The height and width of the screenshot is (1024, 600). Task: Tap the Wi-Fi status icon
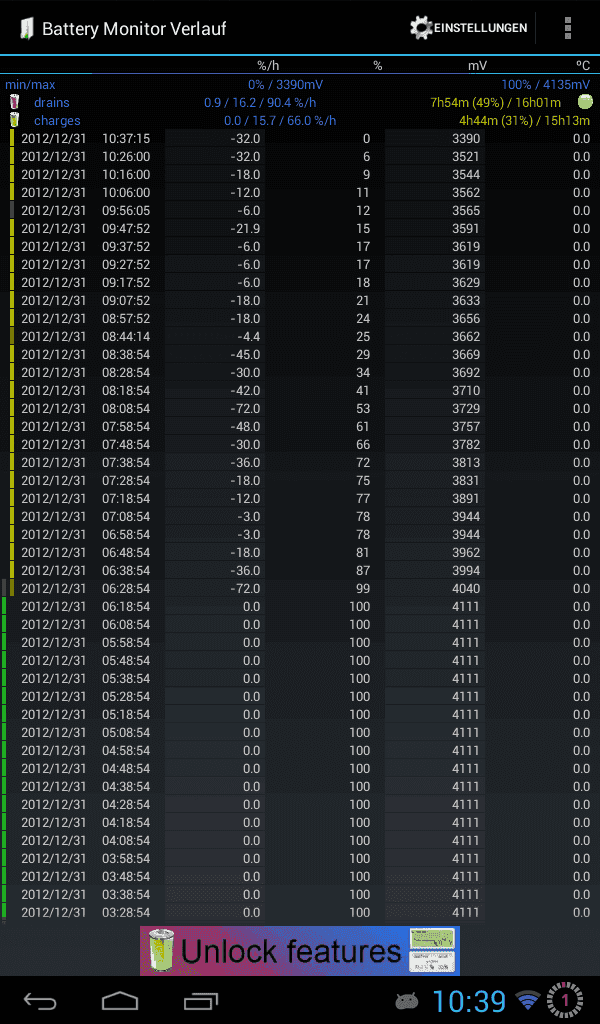click(528, 1000)
